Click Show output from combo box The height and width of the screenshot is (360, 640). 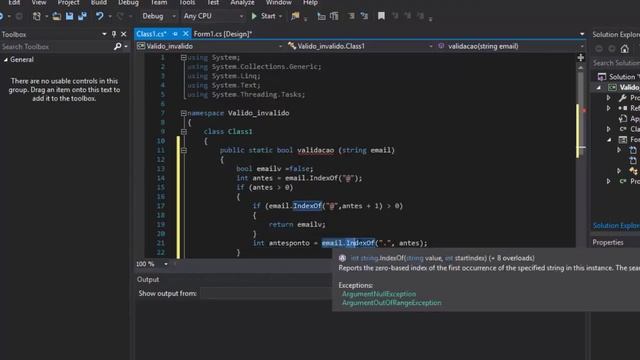pyautogui.click(x=266, y=293)
